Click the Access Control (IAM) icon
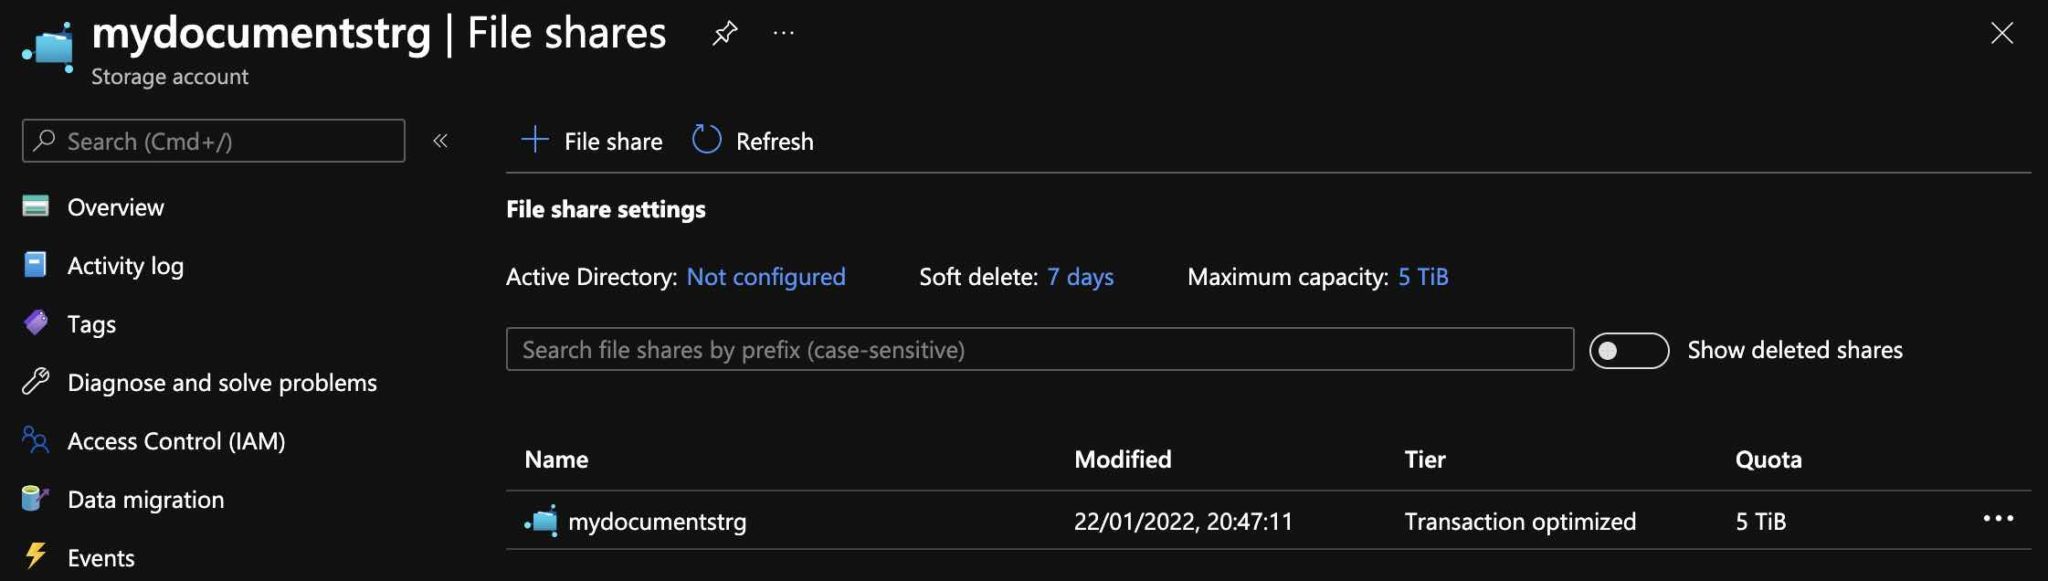 click(35, 440)
